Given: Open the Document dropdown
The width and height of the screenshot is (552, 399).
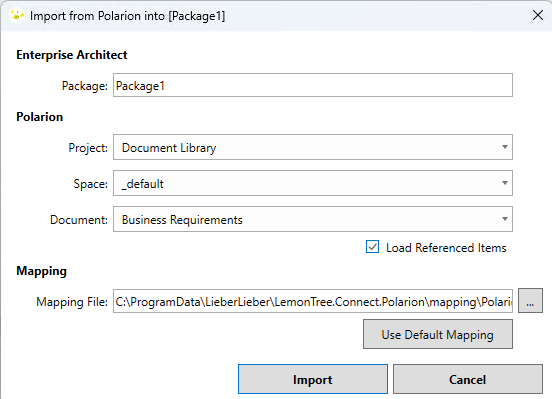Looking at the screenshot, I should 313,219.
